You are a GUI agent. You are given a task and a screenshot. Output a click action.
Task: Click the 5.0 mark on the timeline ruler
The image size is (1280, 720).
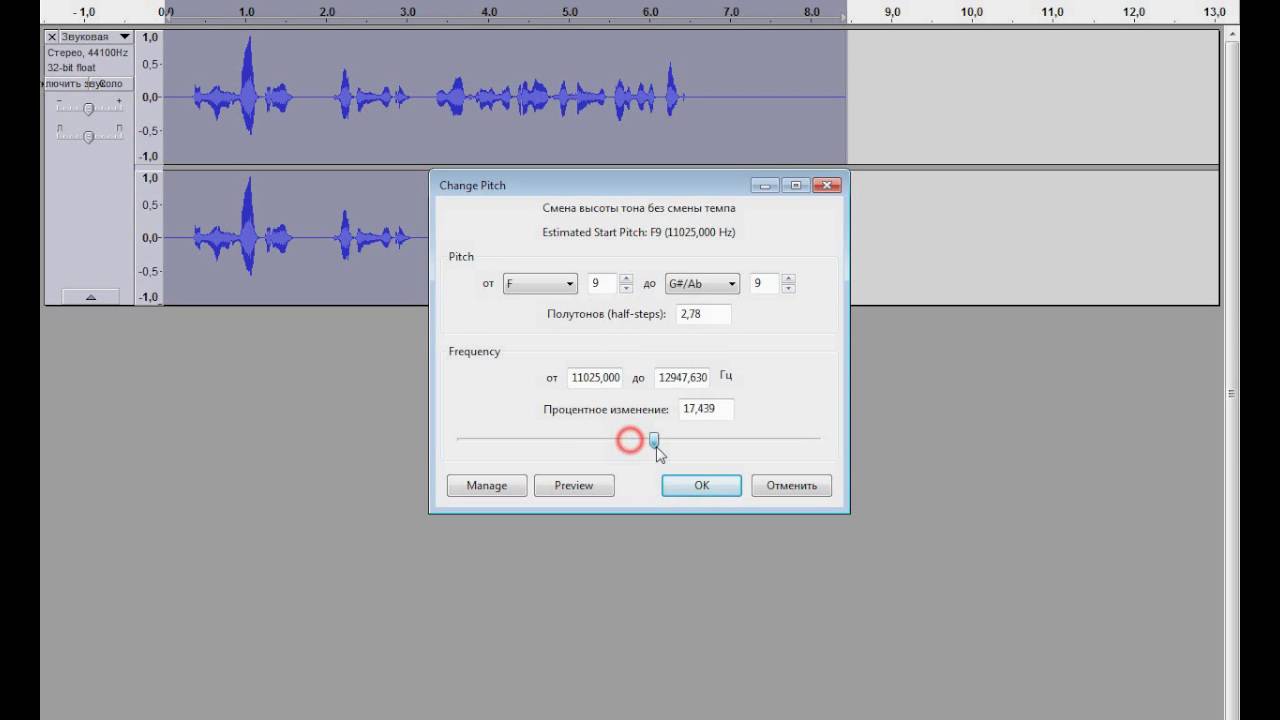click(570, 12)
